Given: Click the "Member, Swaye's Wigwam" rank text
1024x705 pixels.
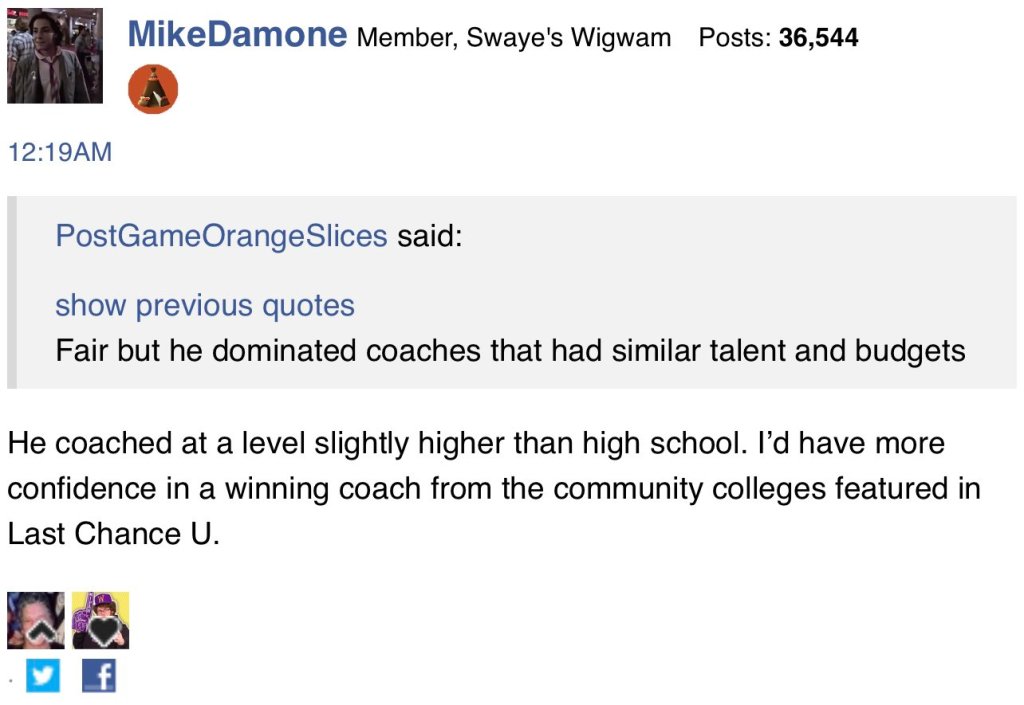Looking at the screenshot, I should tap(514, 38).
